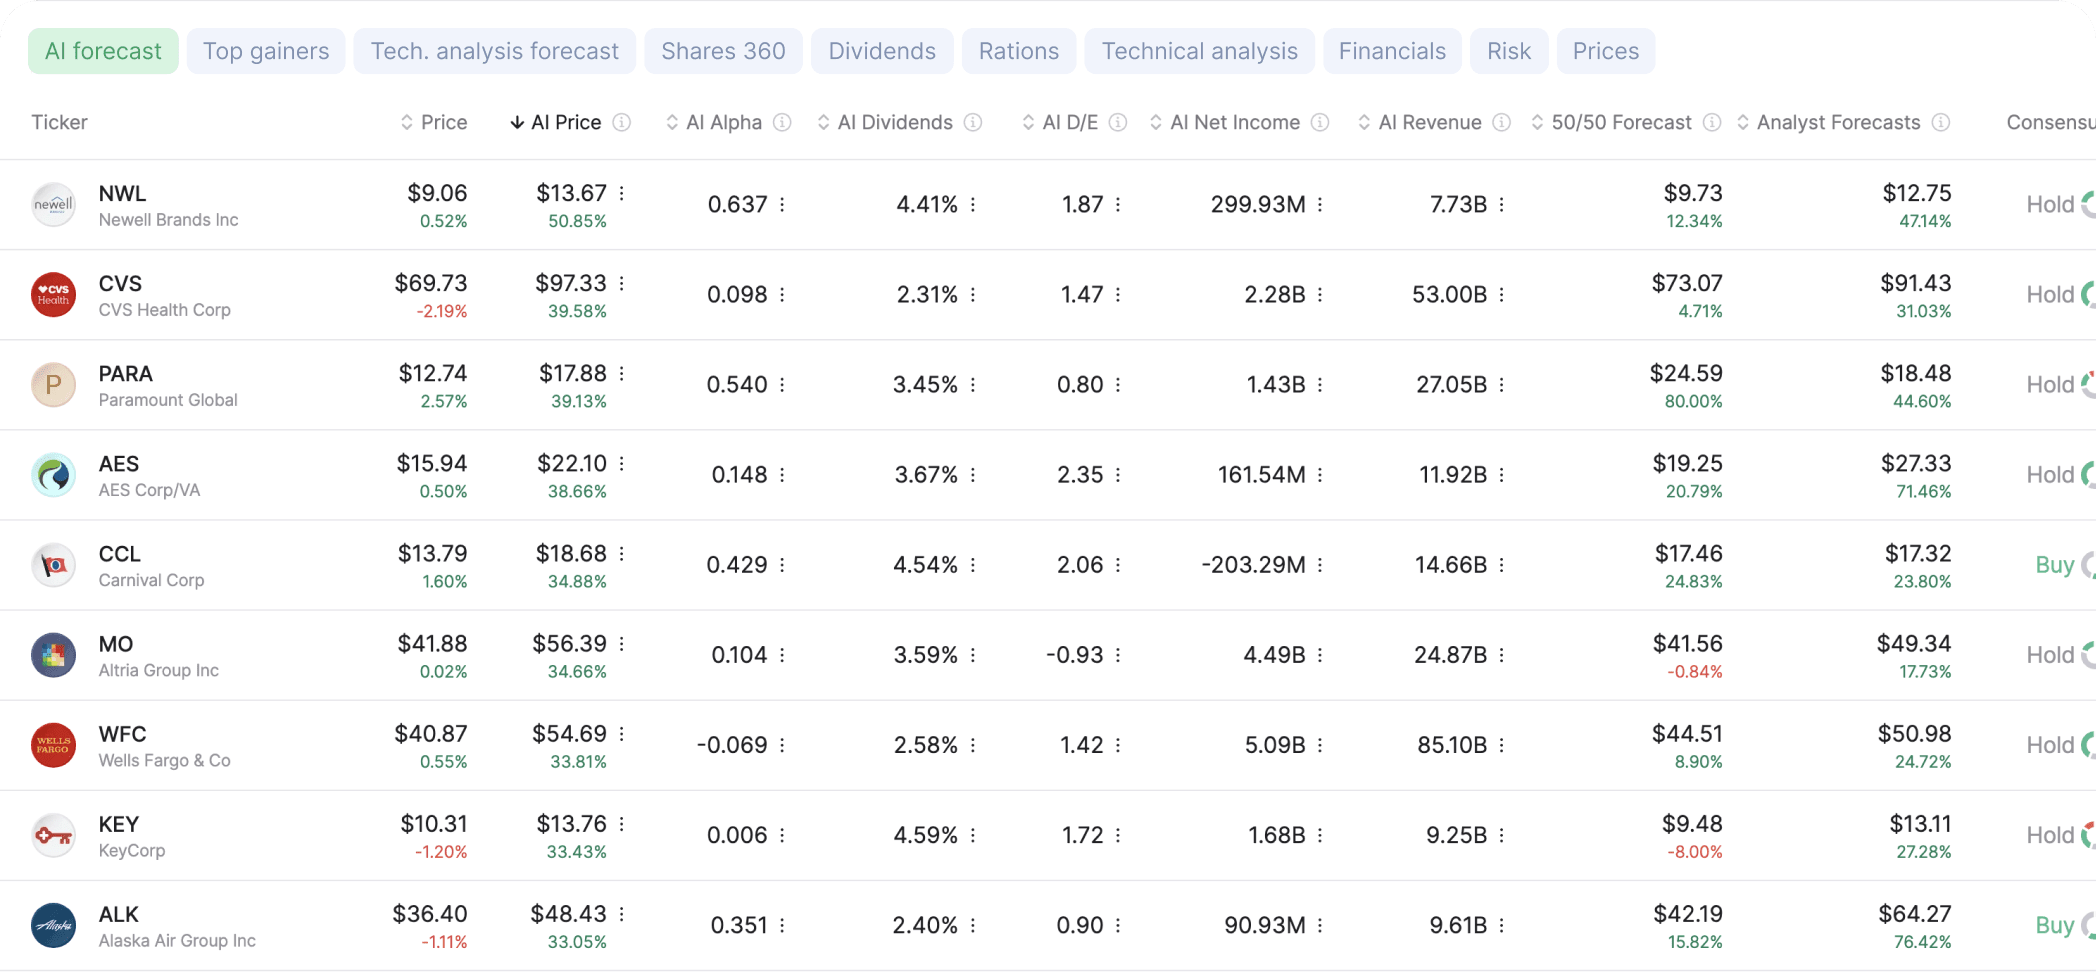Click info icon beside AI Revenue
Viewport: 2096px width, 976px height.
click(1502, 122)
